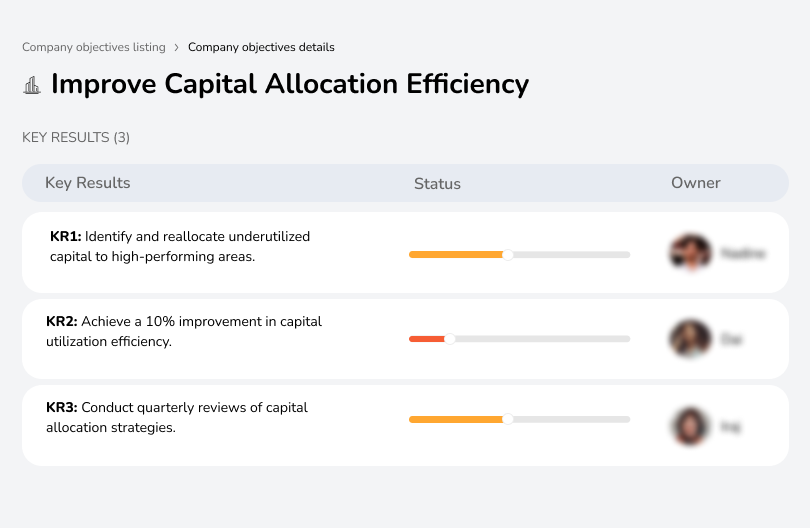This screenshot has width=810, height=528.
Task: Click the Owner column header
Action: click(x=696, y=183)
